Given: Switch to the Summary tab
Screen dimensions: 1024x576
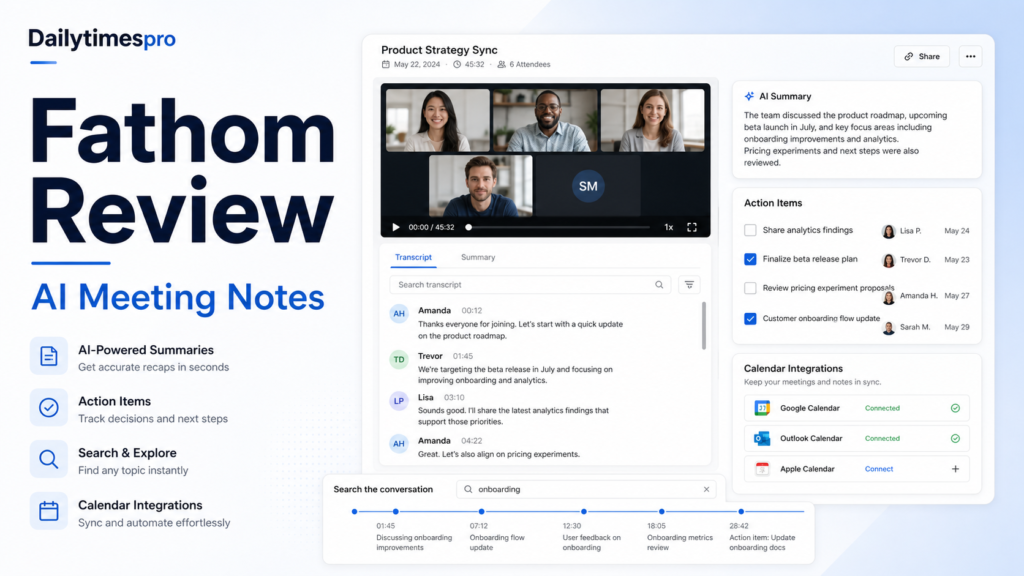Looking at the screenshot, I should tap(478, 257).
